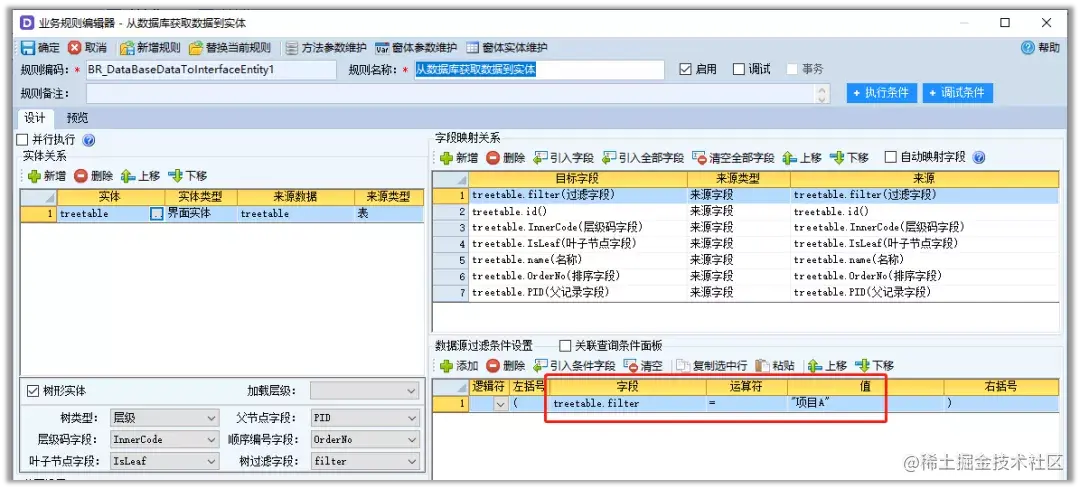
Task: Click the 规则备注 field spinner arrows
Action: [822, 93]
